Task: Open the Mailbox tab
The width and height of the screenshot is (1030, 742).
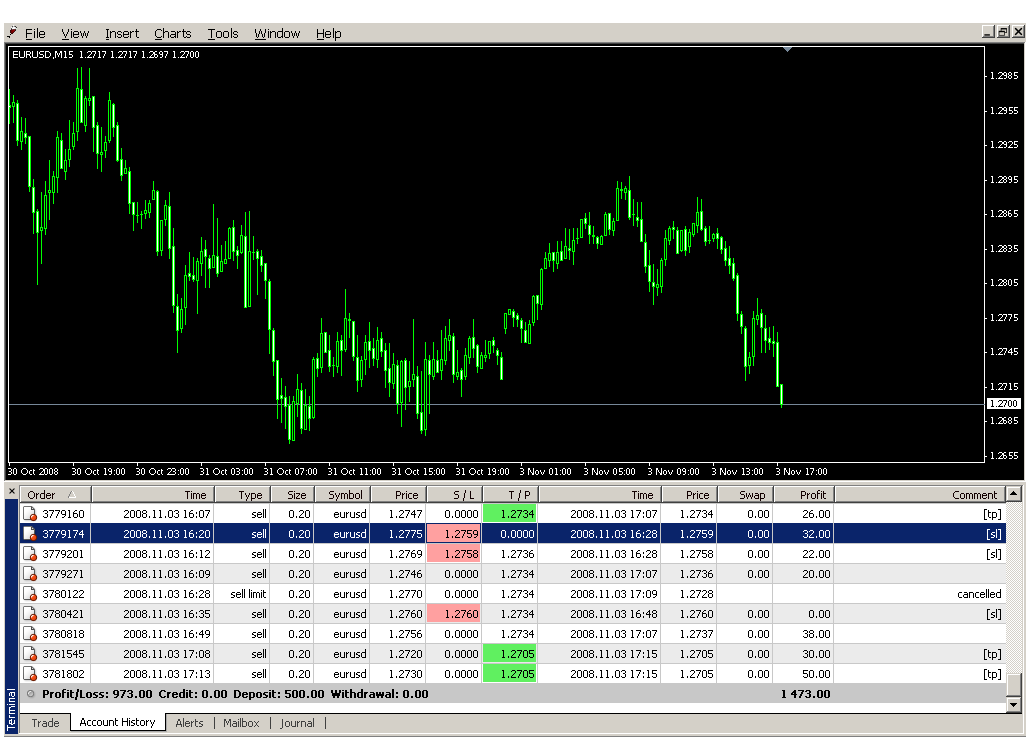Action: point(241,723)
